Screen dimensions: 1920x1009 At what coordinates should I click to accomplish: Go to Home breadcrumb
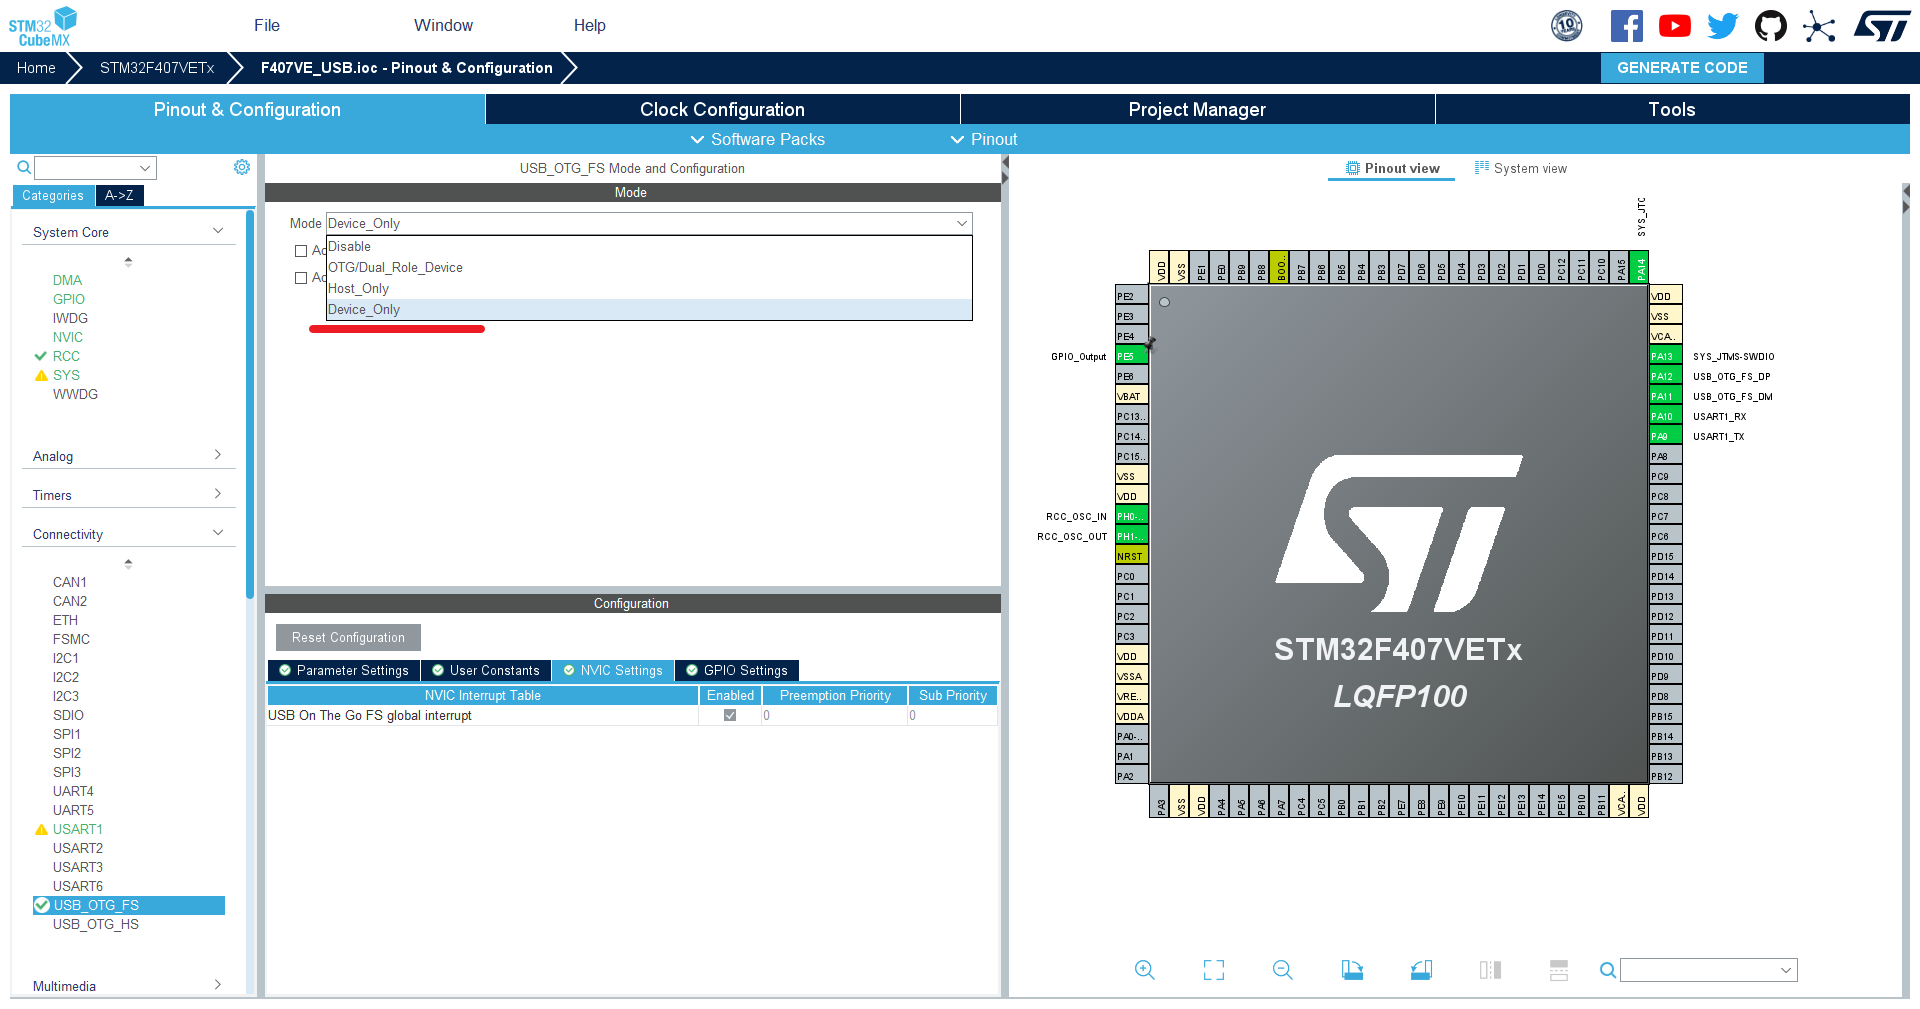pos(36,68)
